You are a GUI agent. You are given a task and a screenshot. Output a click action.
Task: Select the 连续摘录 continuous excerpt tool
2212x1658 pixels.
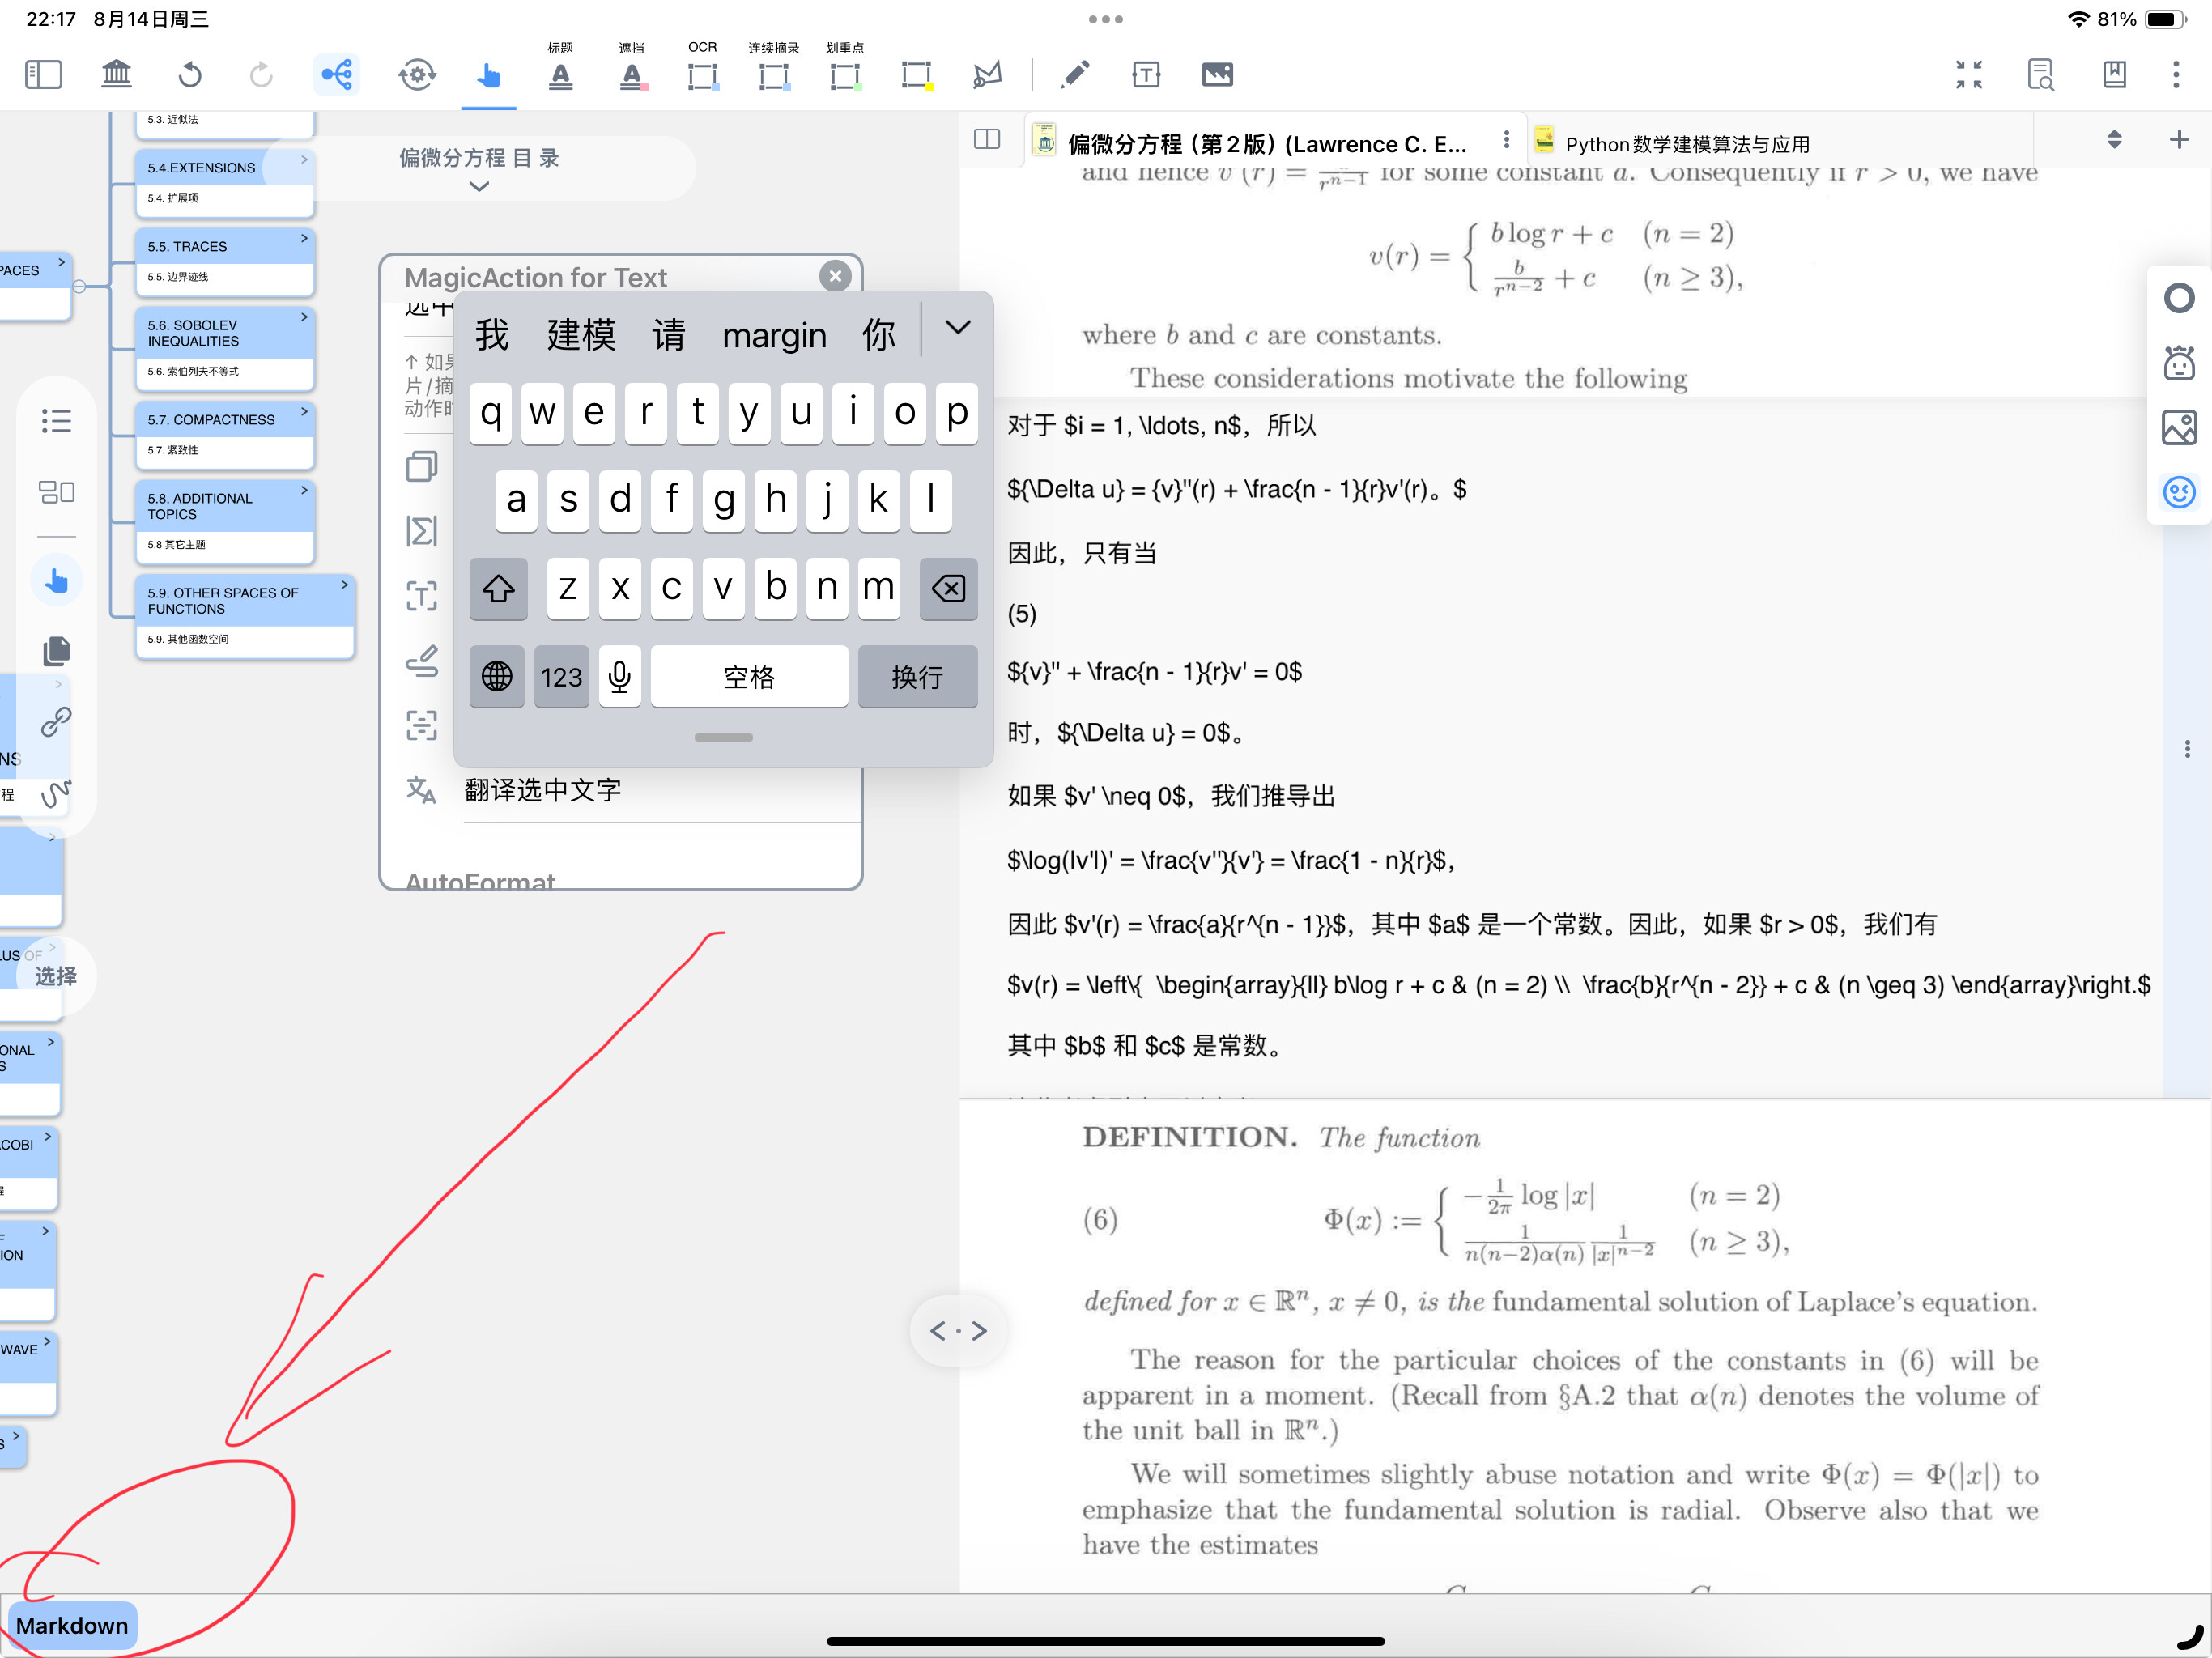(774, 76)
